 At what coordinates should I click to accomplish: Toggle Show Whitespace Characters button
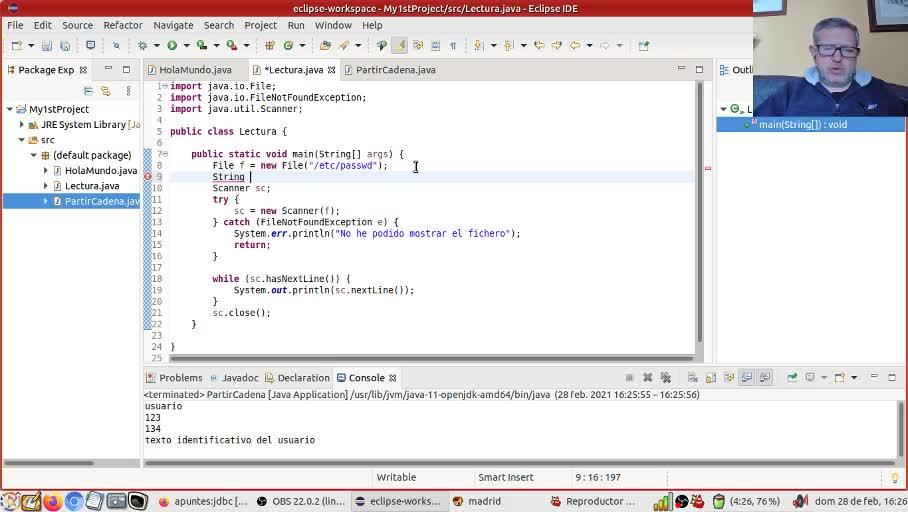point(453,45)
